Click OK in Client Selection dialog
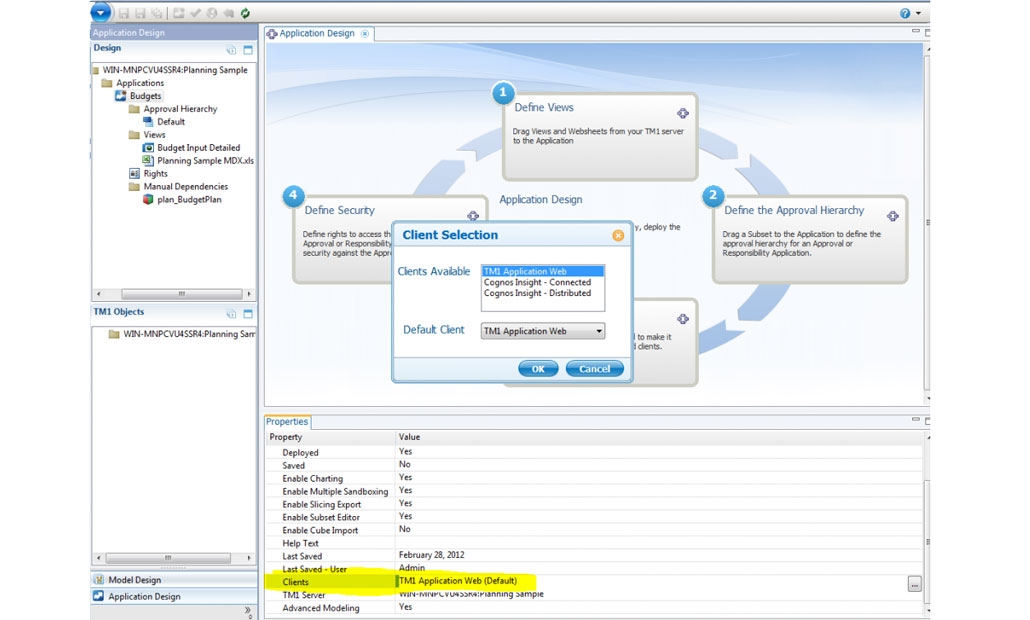The height and width of the screenshot is (620, 1030). (x=538, y=369)
